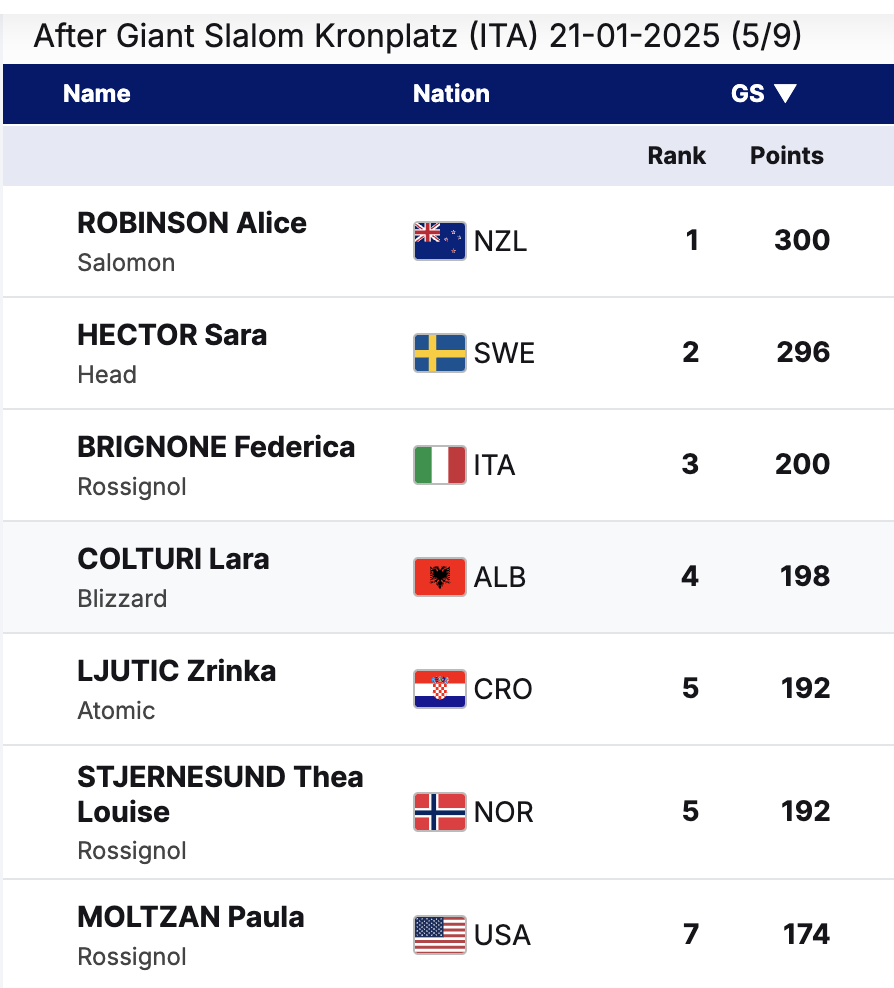Click the New Zealand flag icon

tap(439, 241)
